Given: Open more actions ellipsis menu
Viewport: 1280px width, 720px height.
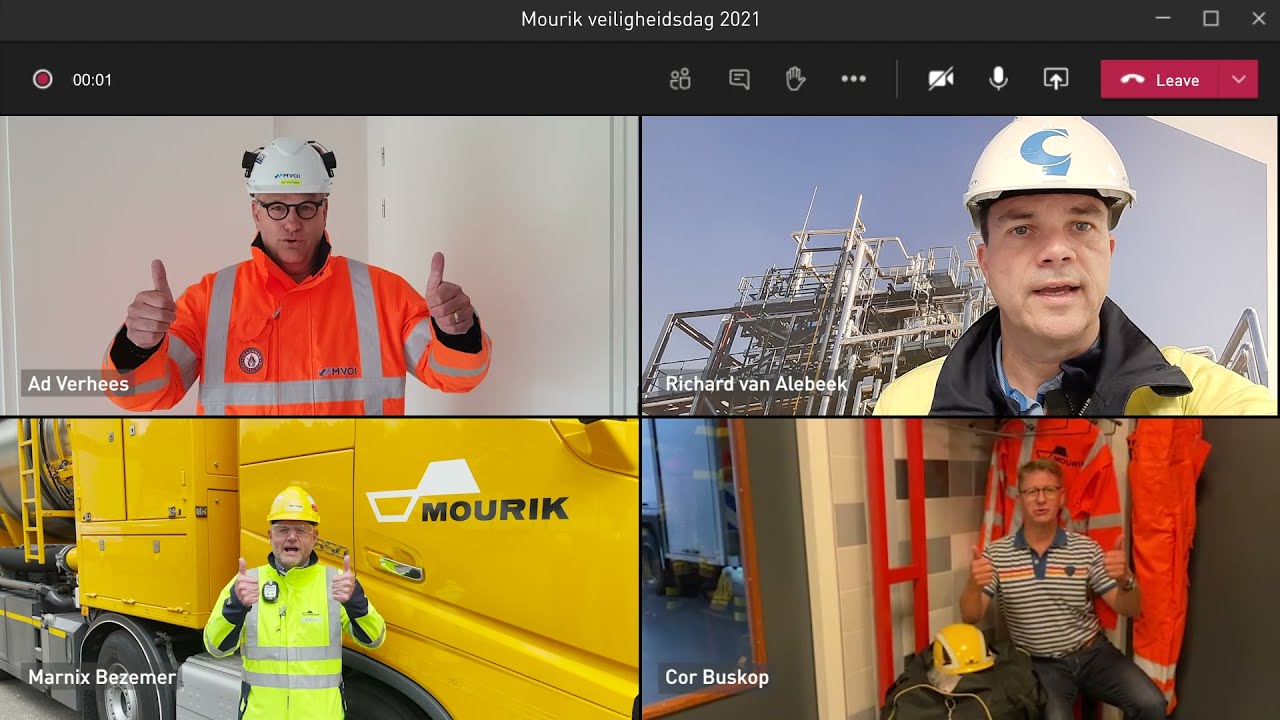Looking at the screenshot, I should click(x=853, y=79).
